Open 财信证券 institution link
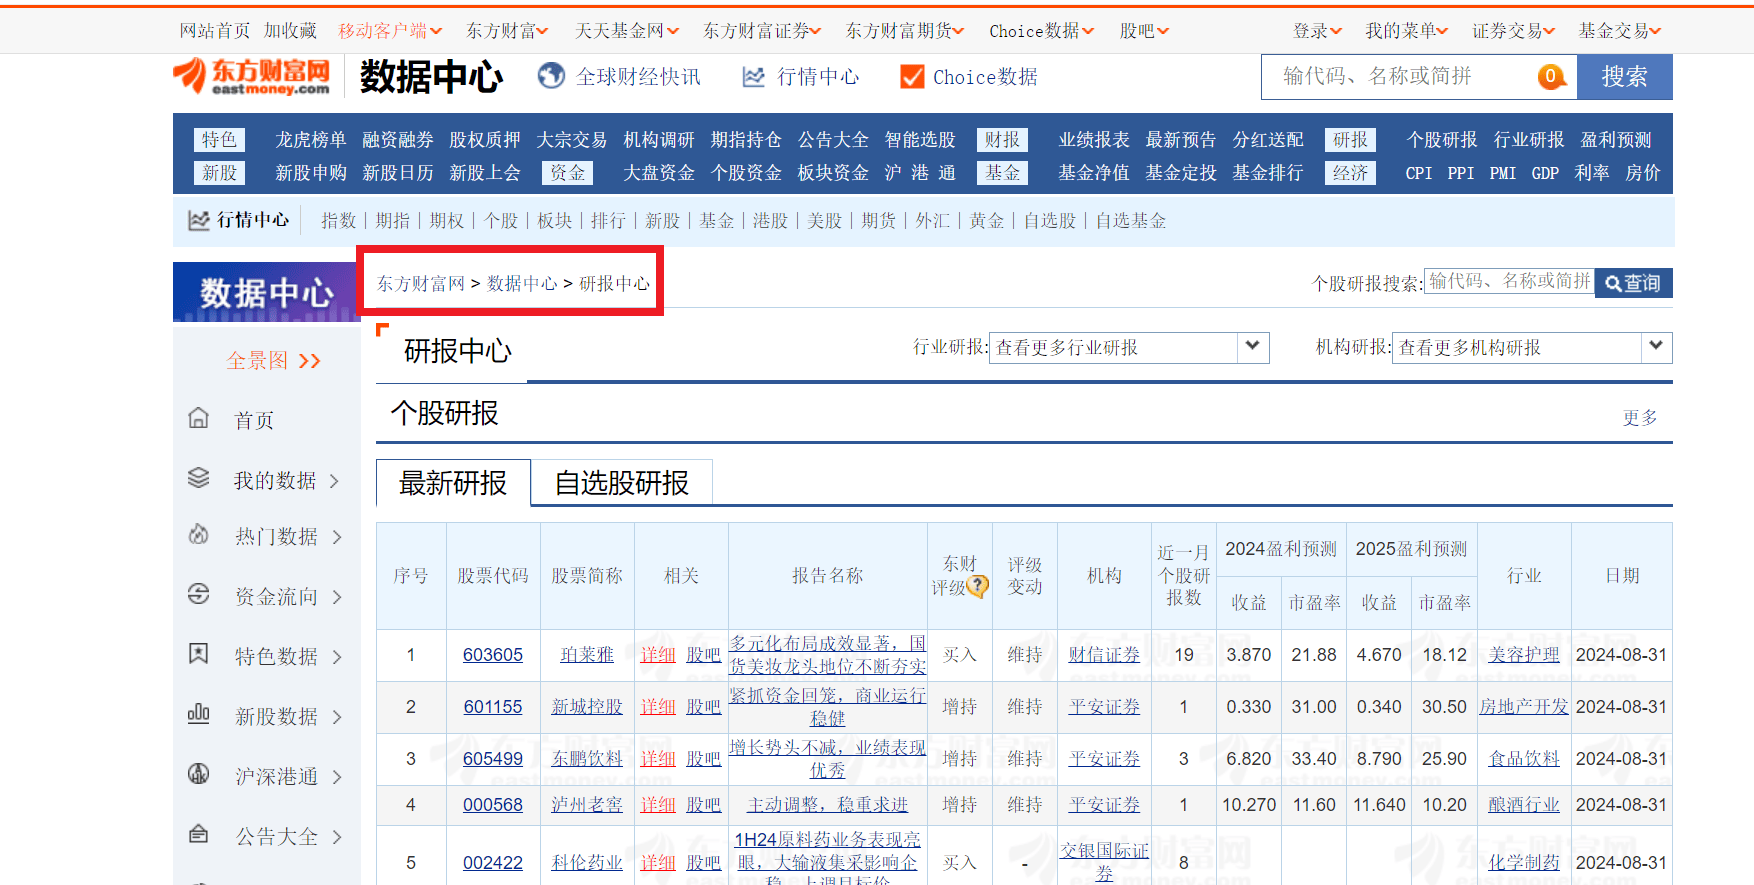The width and height of the screenshot is (1754, 885). (x=1104, y=655)
